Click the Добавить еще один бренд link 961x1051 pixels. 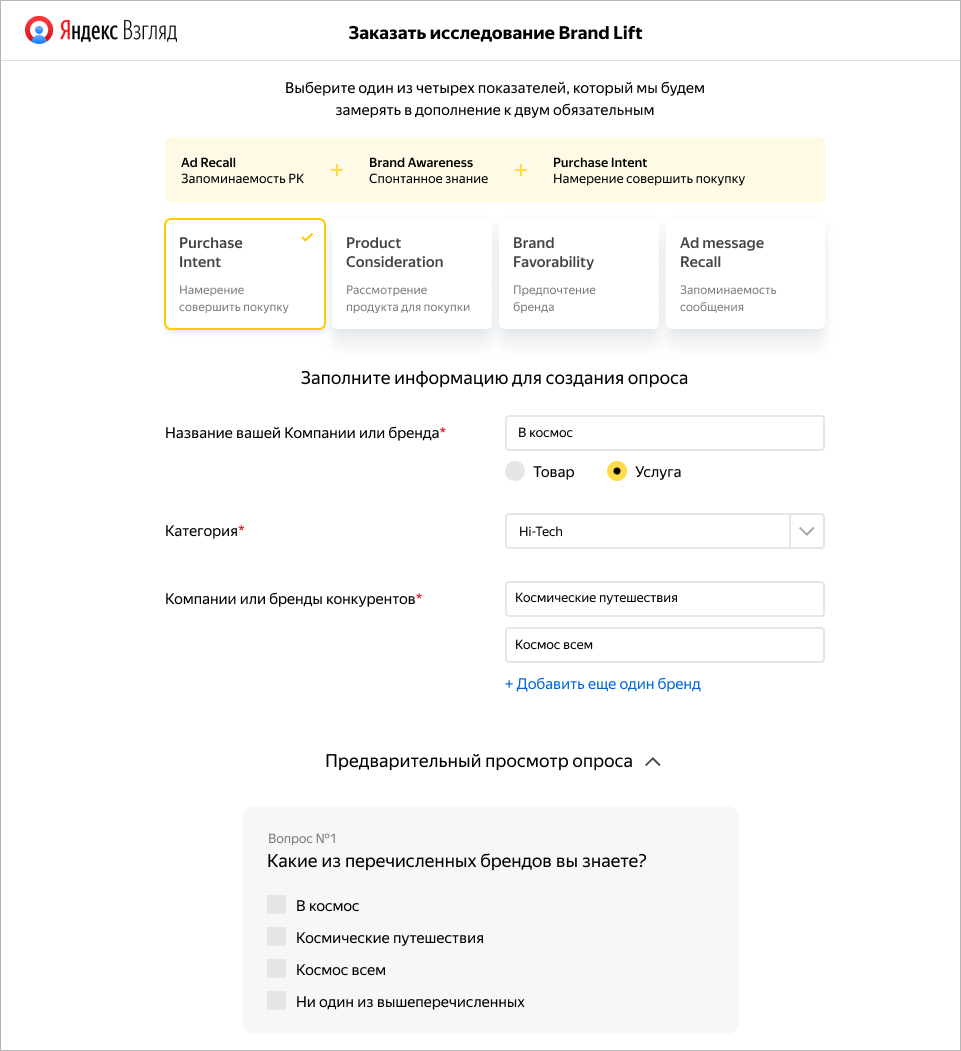point(603,684)
